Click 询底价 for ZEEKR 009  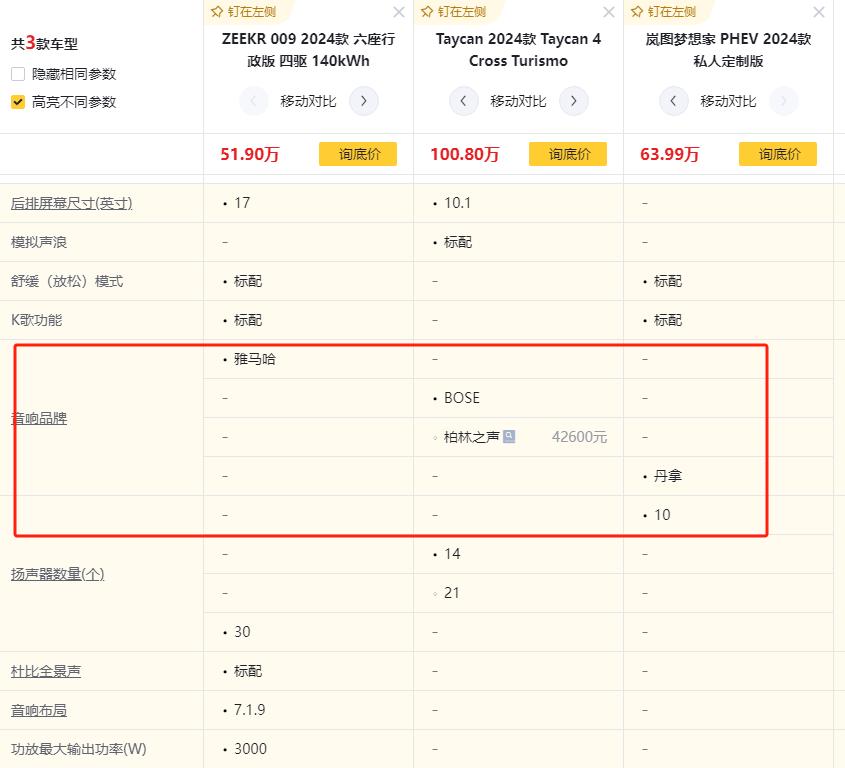click(358, 154)
